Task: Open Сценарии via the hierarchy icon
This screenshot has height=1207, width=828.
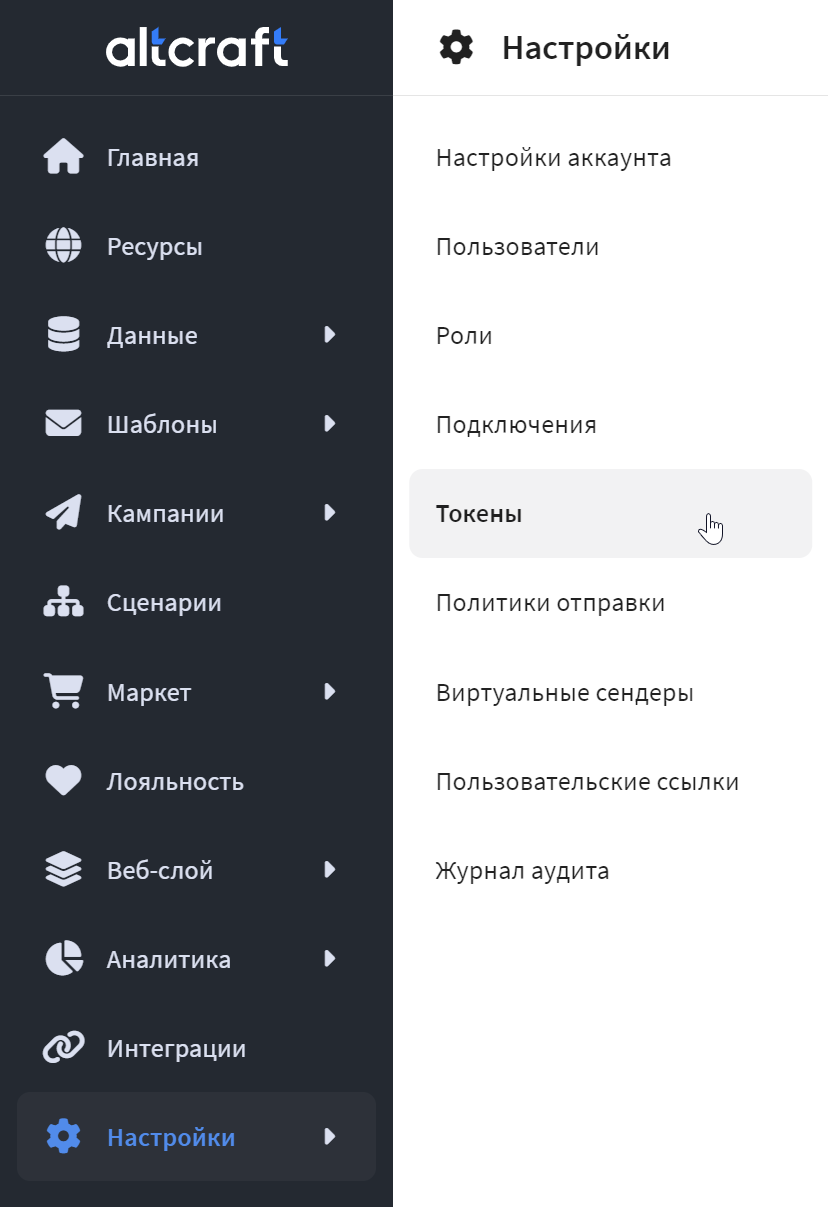Action: (x=63, y=602)
